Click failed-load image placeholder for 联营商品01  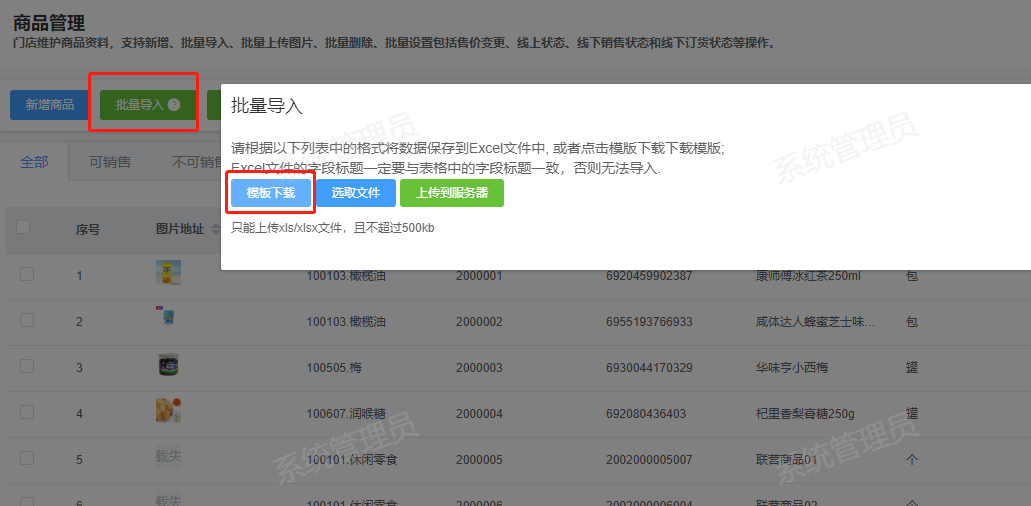point(168,456)
